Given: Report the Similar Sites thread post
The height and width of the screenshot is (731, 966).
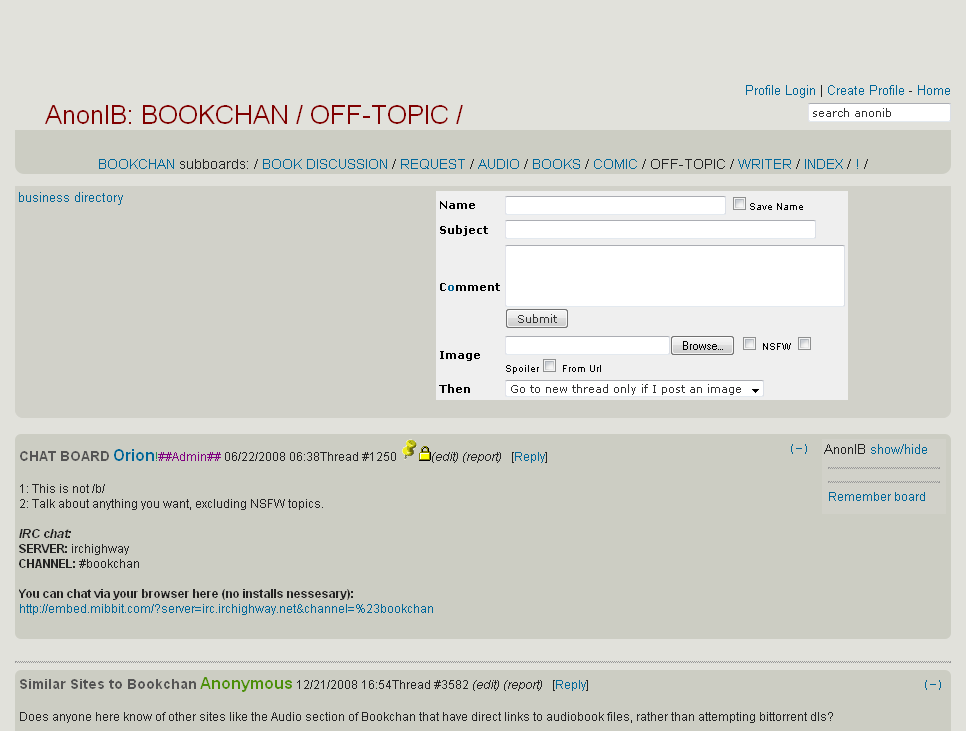Looking at the screenshot, I should click(523, 685).
